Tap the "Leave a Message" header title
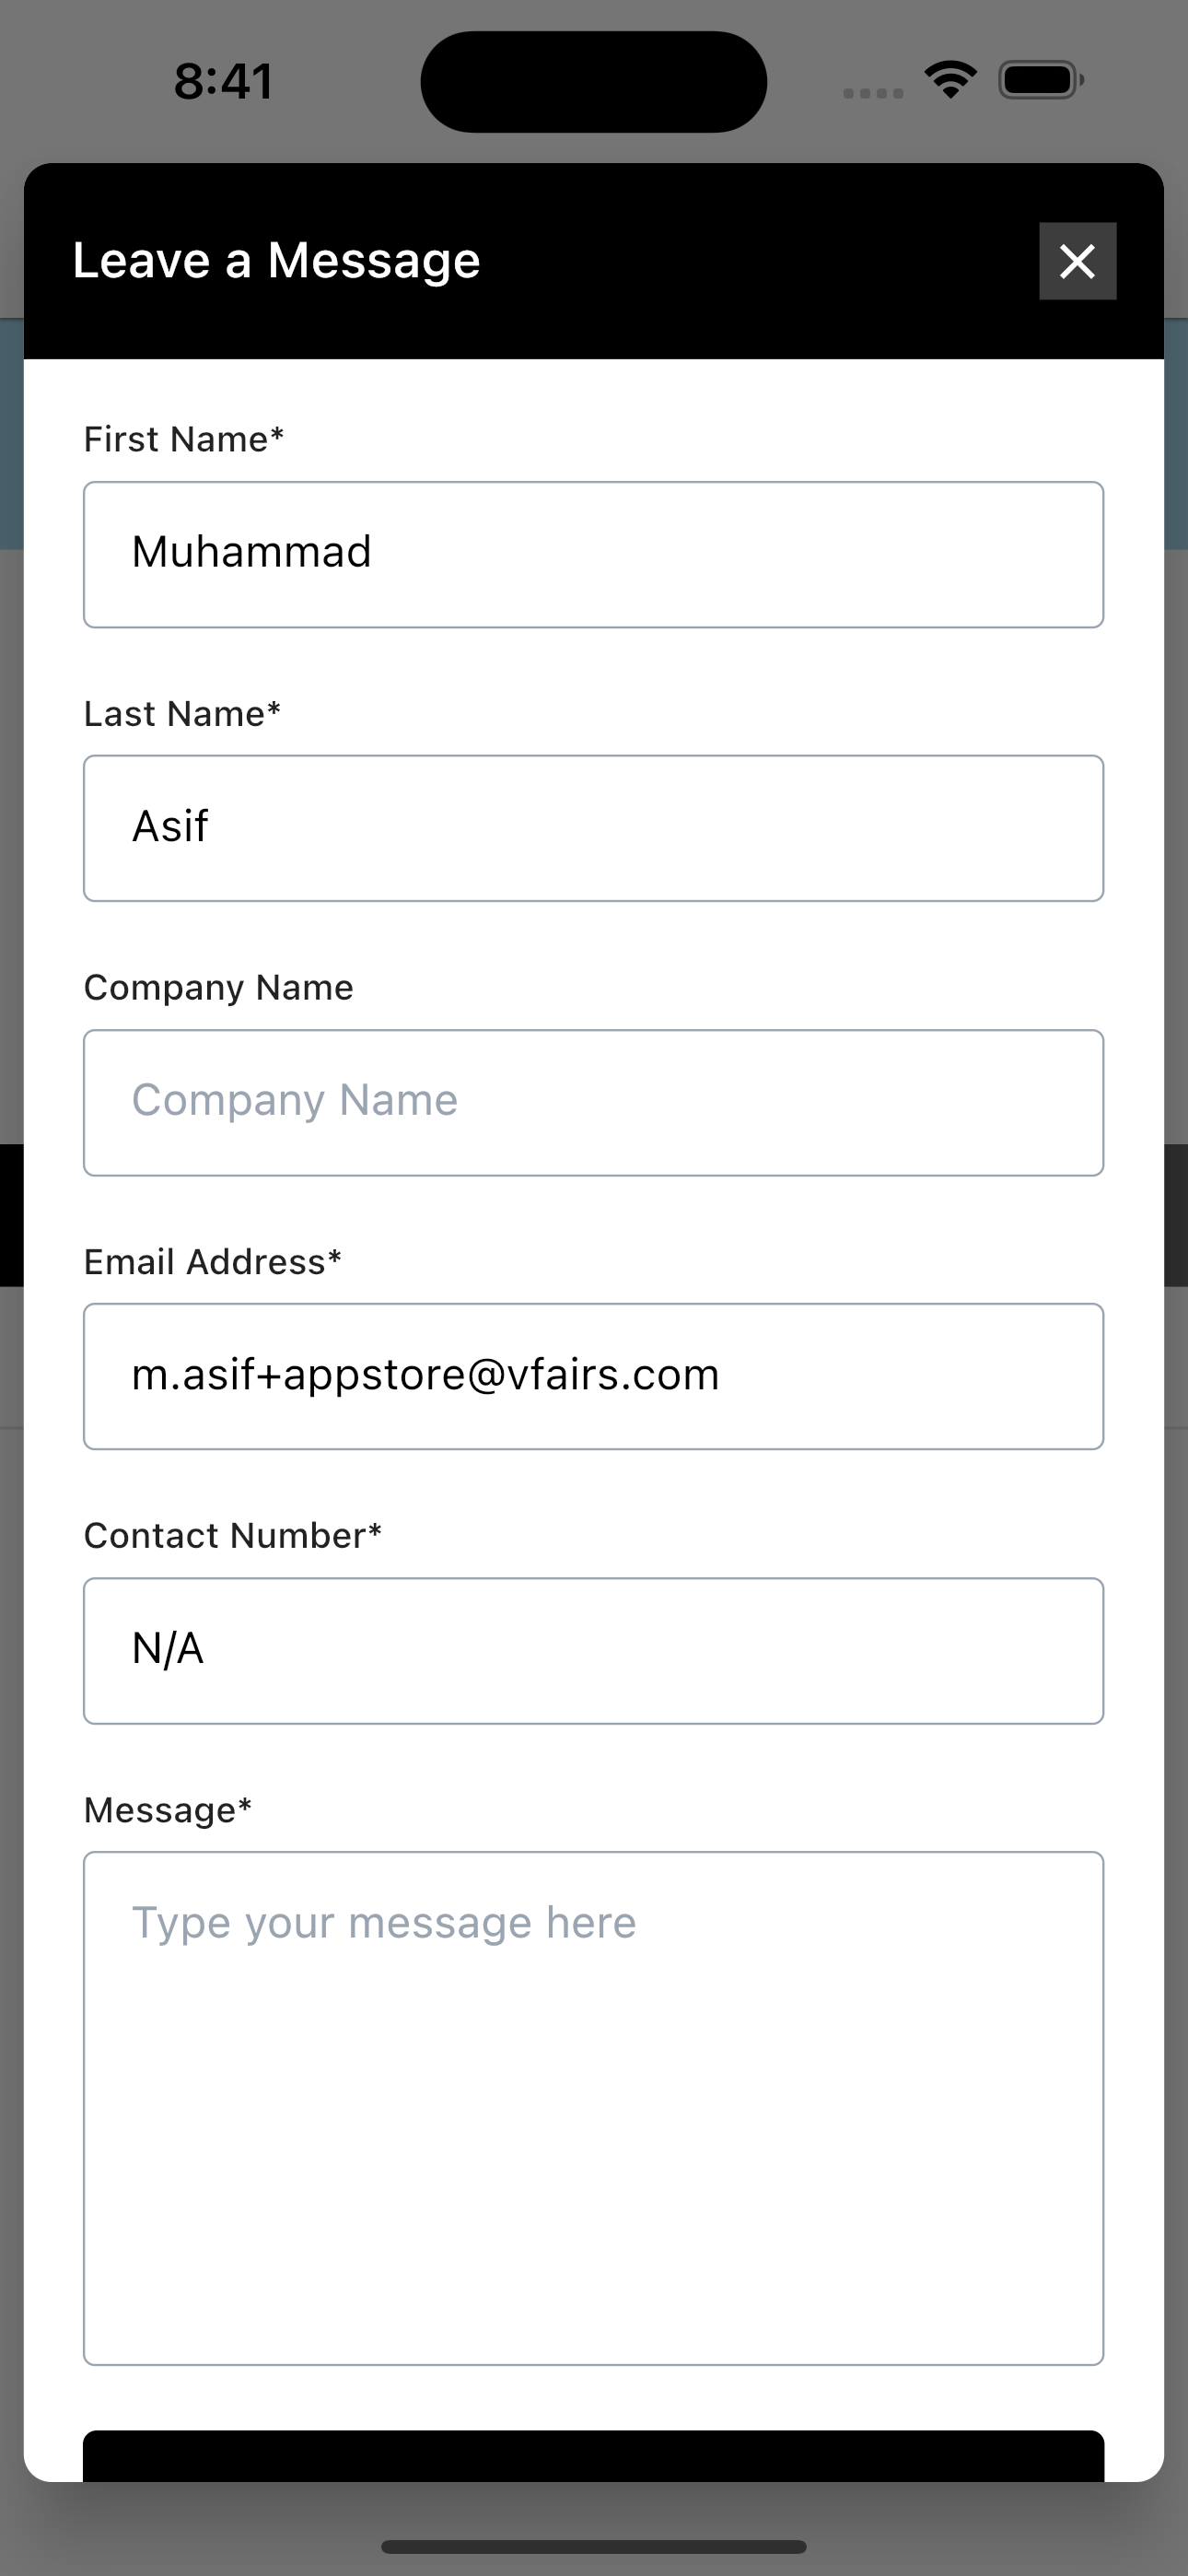Image resolution: width=1188 pixels, height=2576 pixels. [276, 261]
